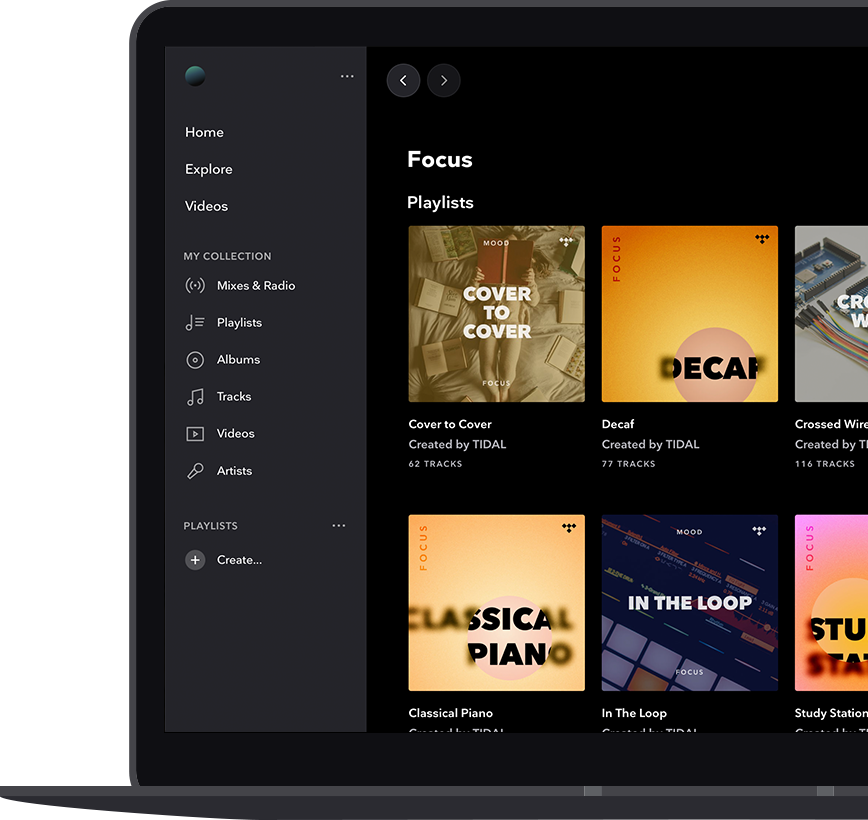
Task: Click the Playlists music-list icon
Action: tap(195, 323)
